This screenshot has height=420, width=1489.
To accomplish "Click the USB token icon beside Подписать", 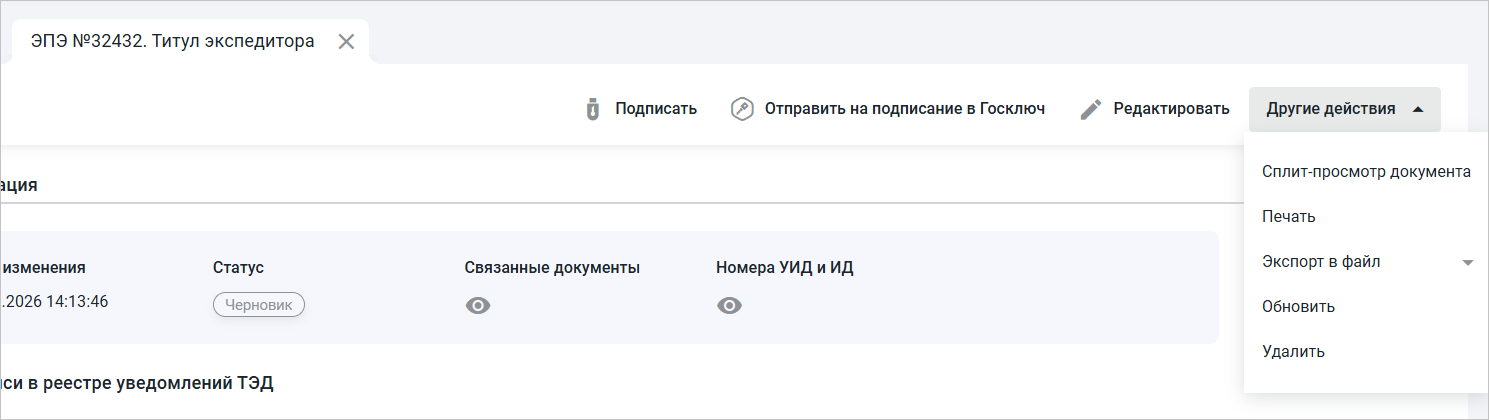I will coord(592,109).
